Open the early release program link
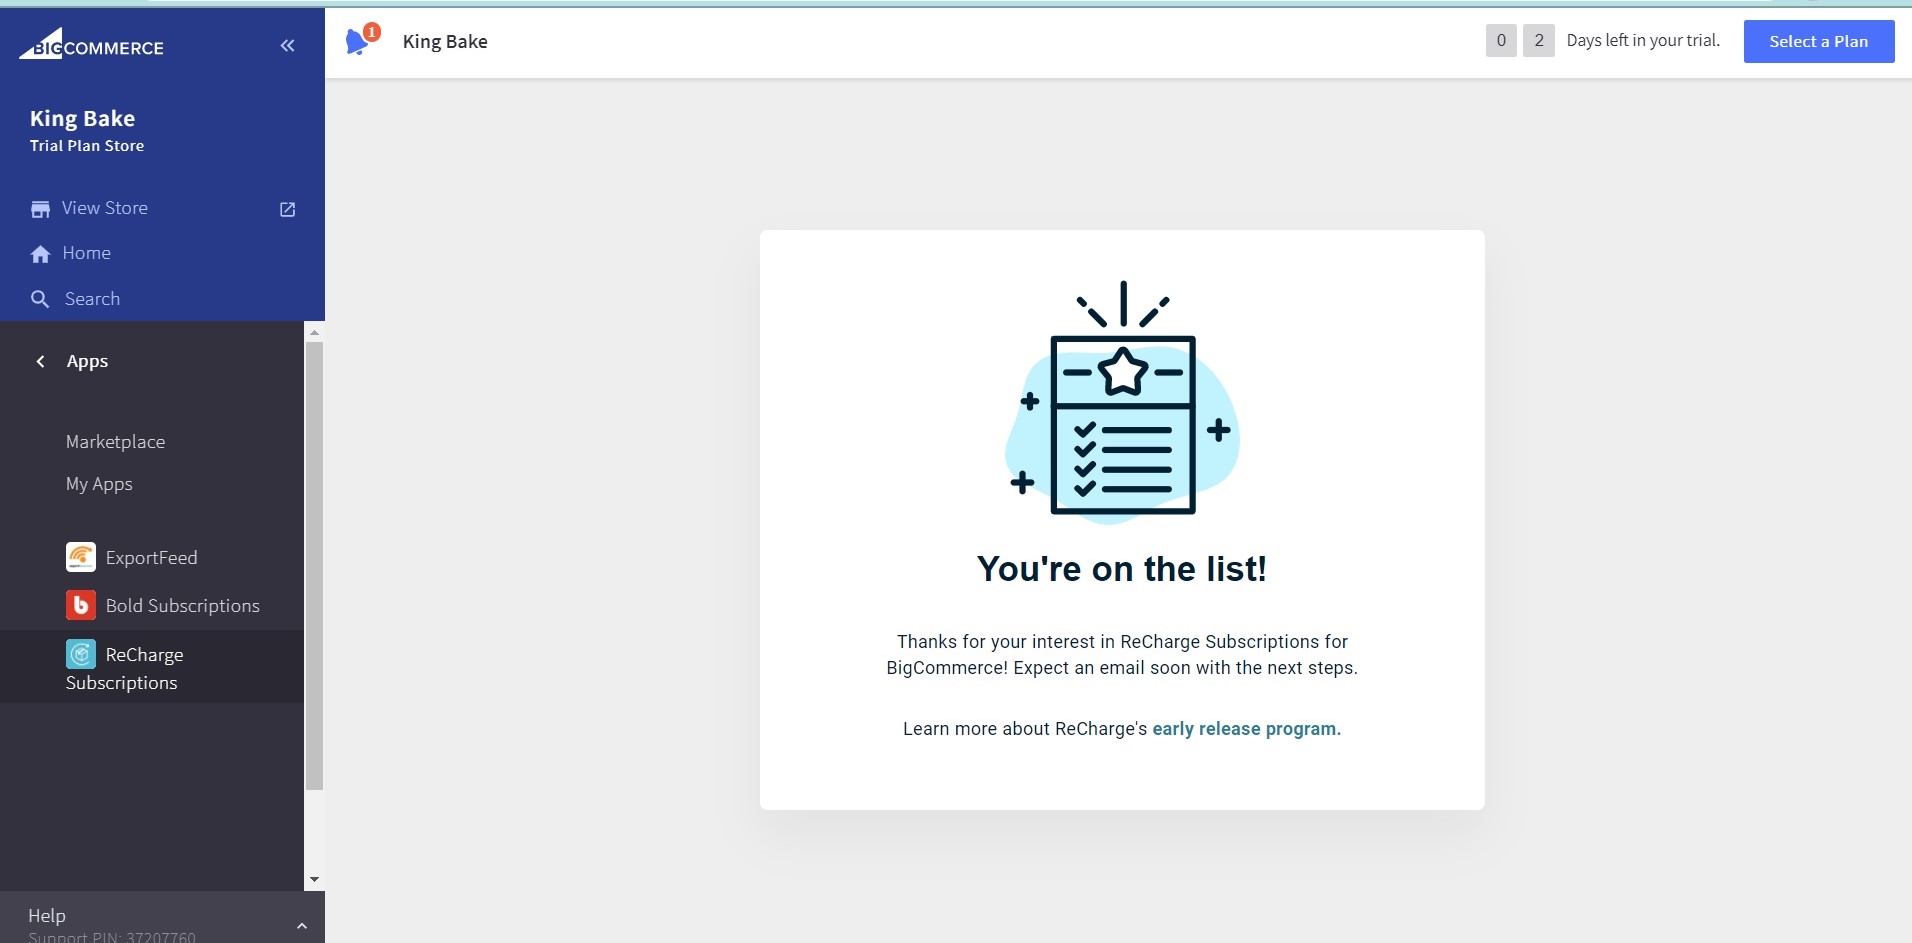The image size is (1912, 943). [x=1246, y=729]
